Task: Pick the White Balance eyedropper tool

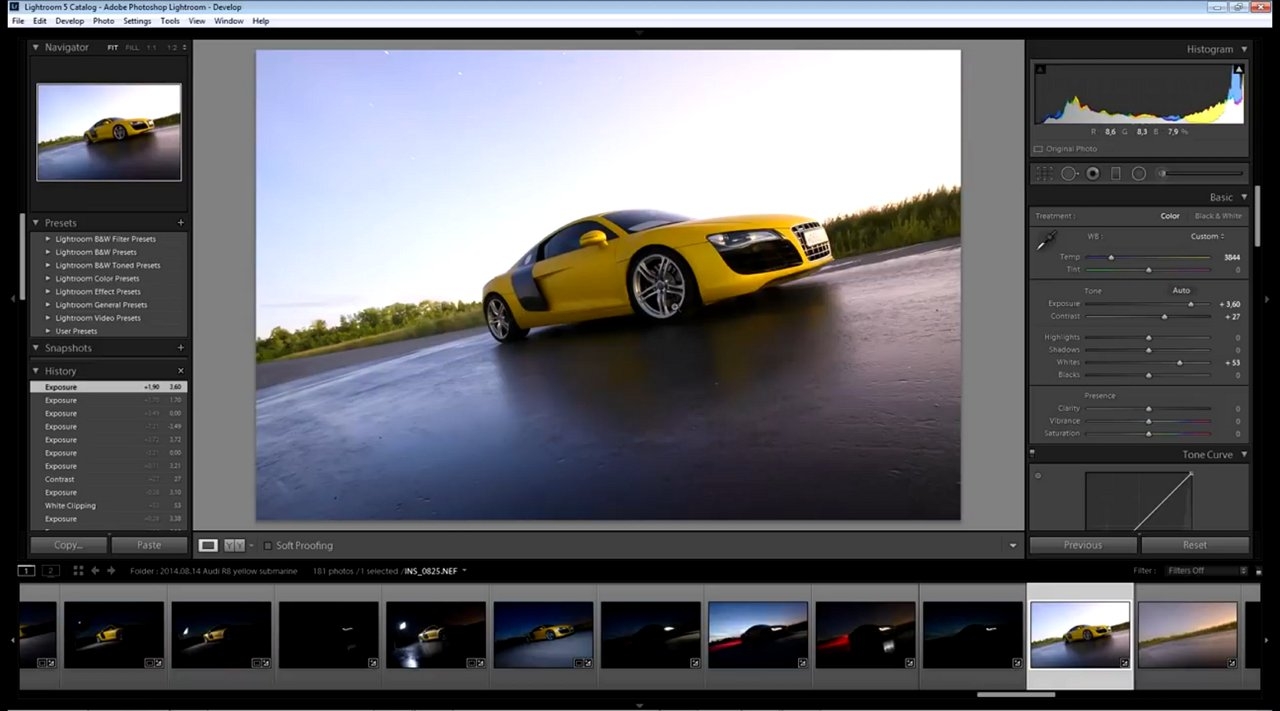Action: click(x=1046, y=240)
